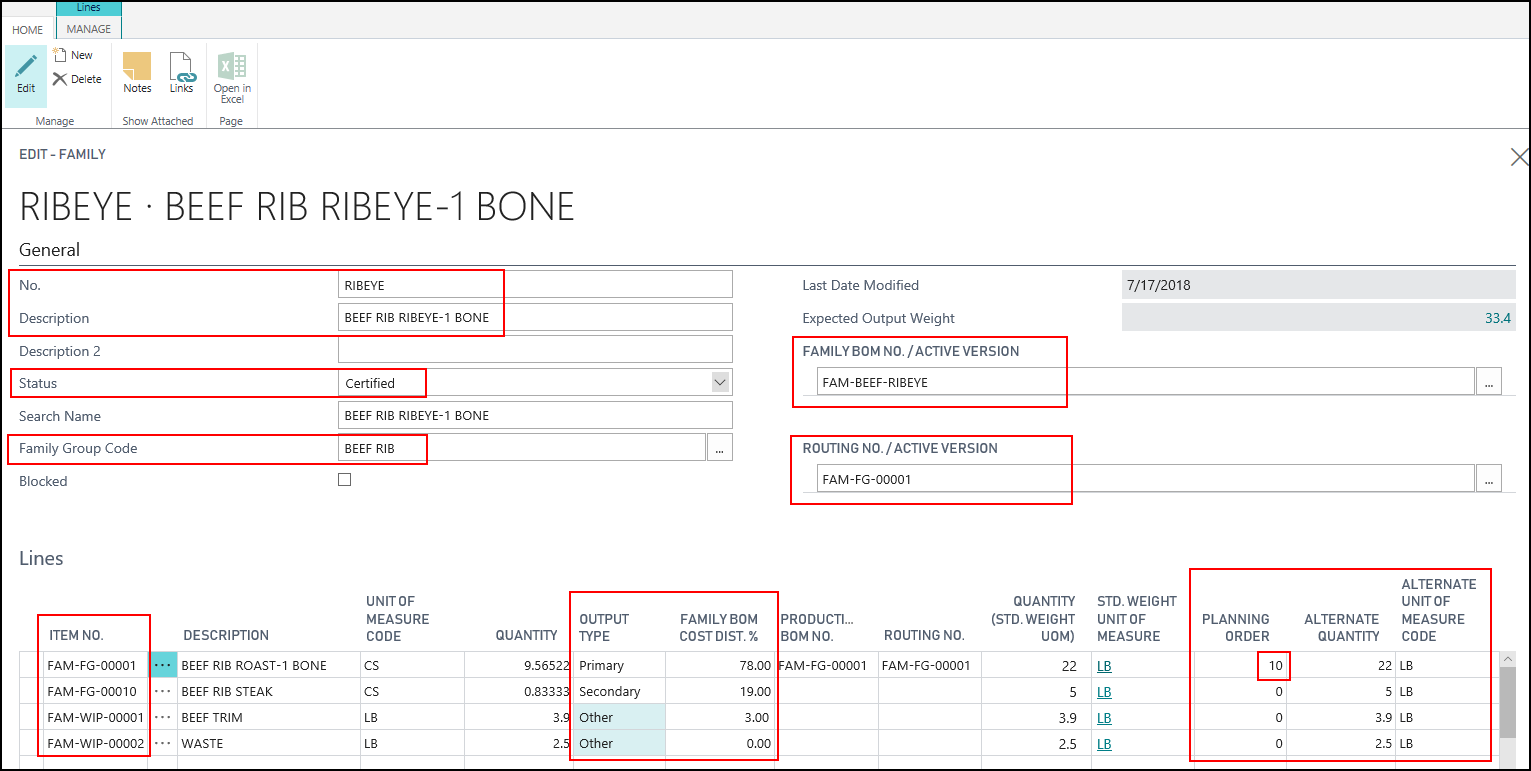Viewport: 1531px width, 771px height.
Task: Switch to the HOME ribbon tab
Action: tap(27, 30)
